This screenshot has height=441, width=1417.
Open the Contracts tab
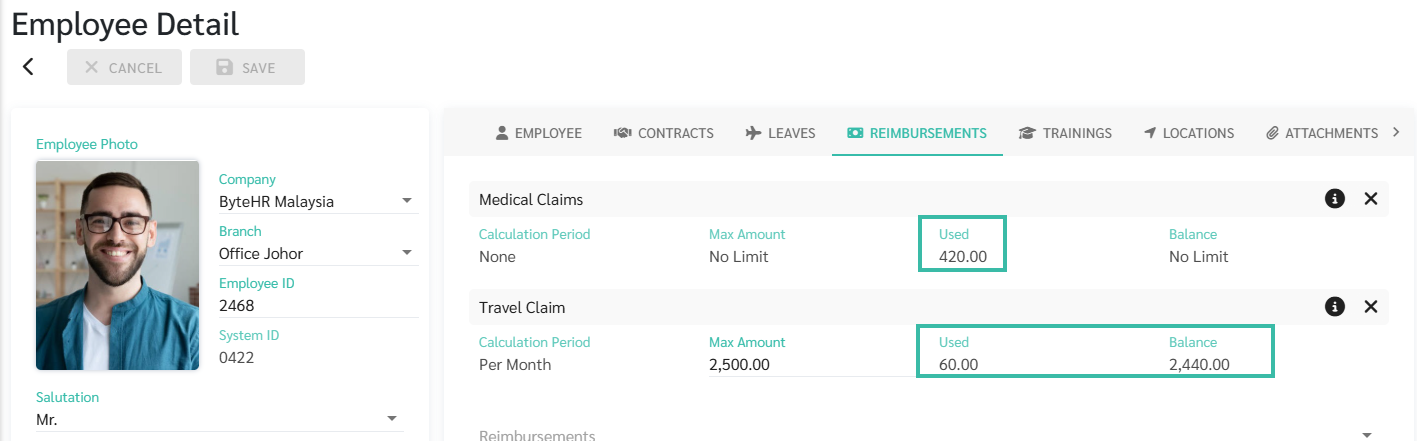(x=664, y=133)
